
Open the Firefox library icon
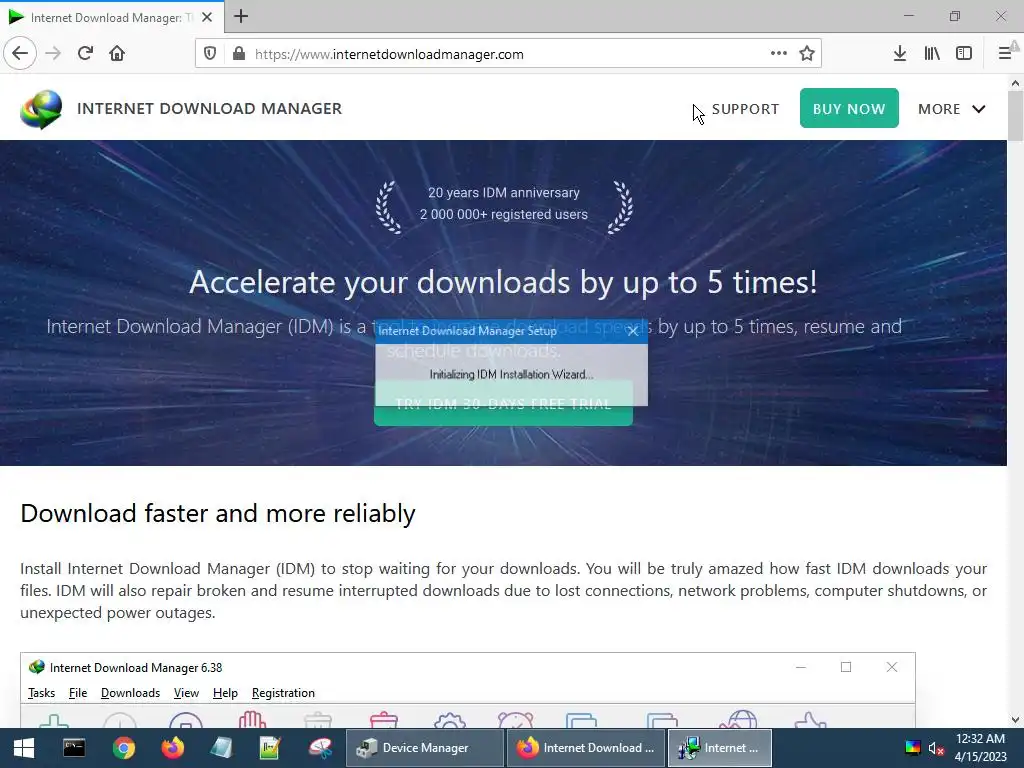pyautogui.click(x=932, y=54)
